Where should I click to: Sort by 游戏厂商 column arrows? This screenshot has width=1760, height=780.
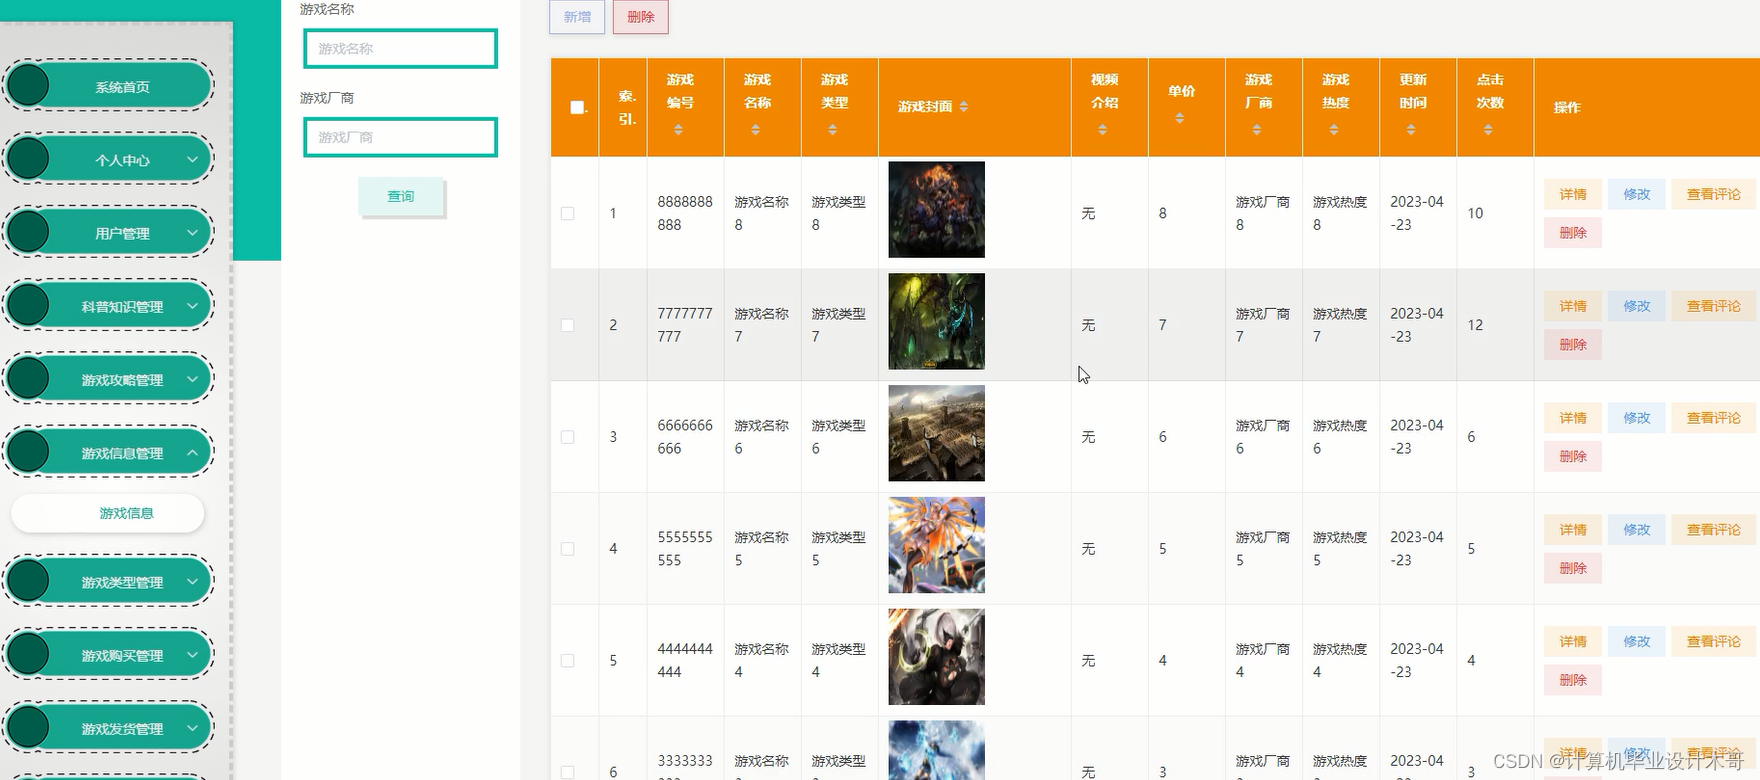click(1257, 130)
